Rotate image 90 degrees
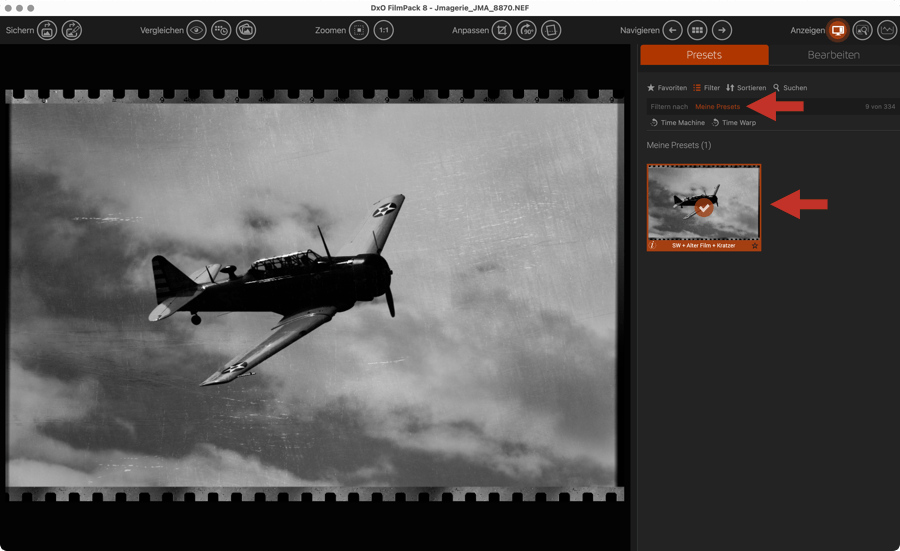This screenshot has width=900, height=551. (526, 31)
